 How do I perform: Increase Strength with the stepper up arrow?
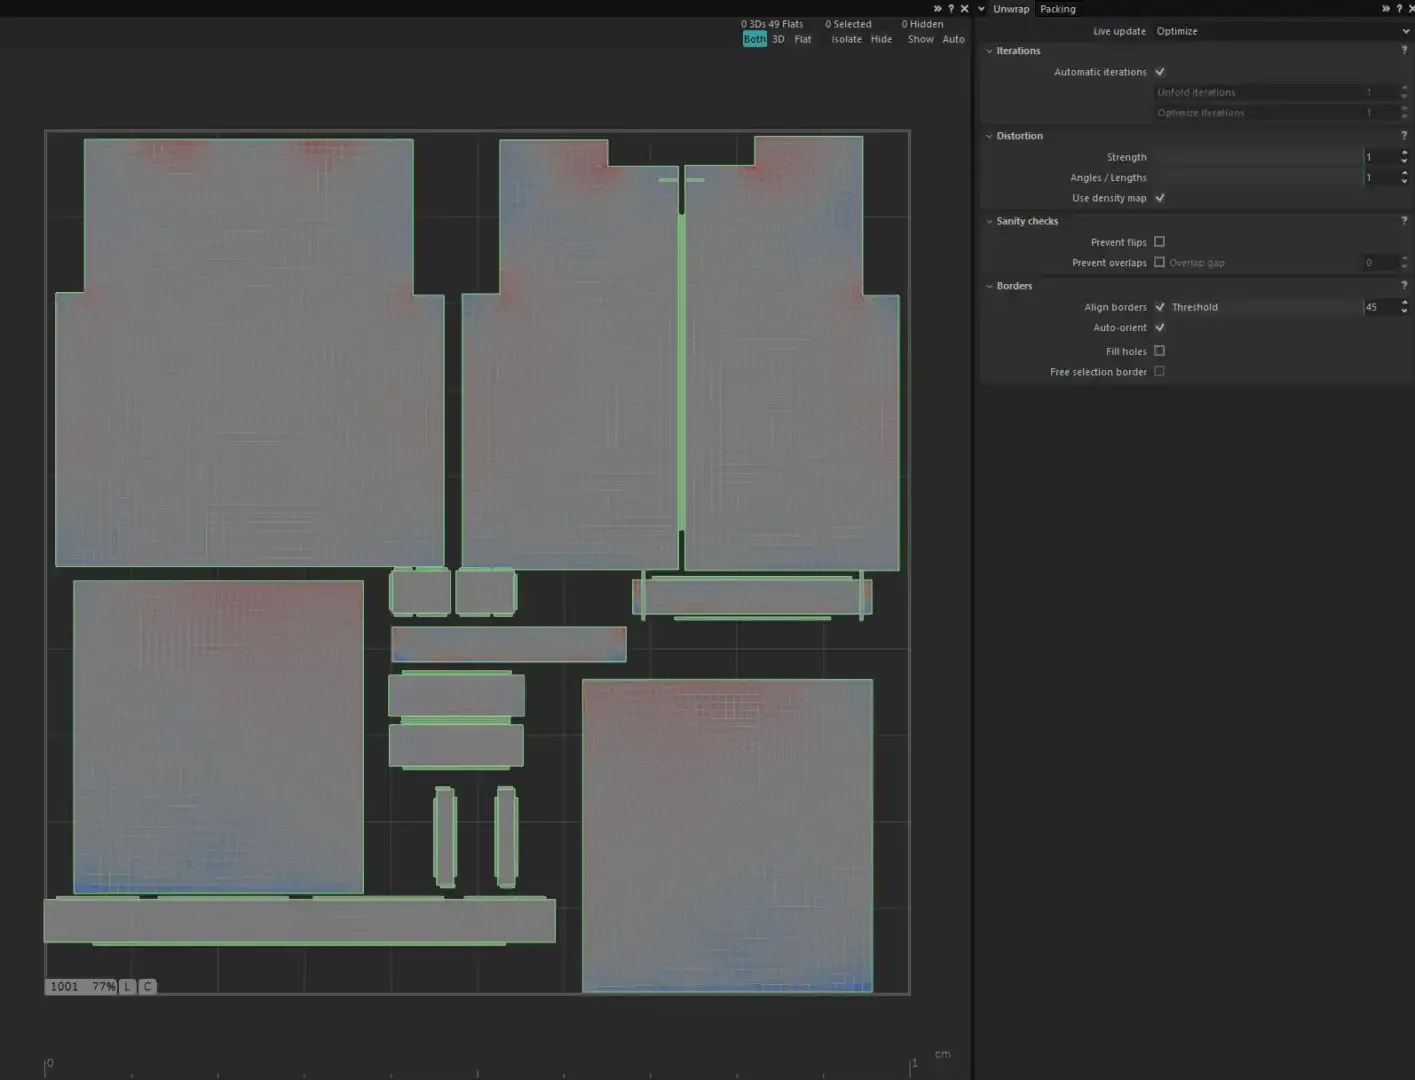[1404, 154]
